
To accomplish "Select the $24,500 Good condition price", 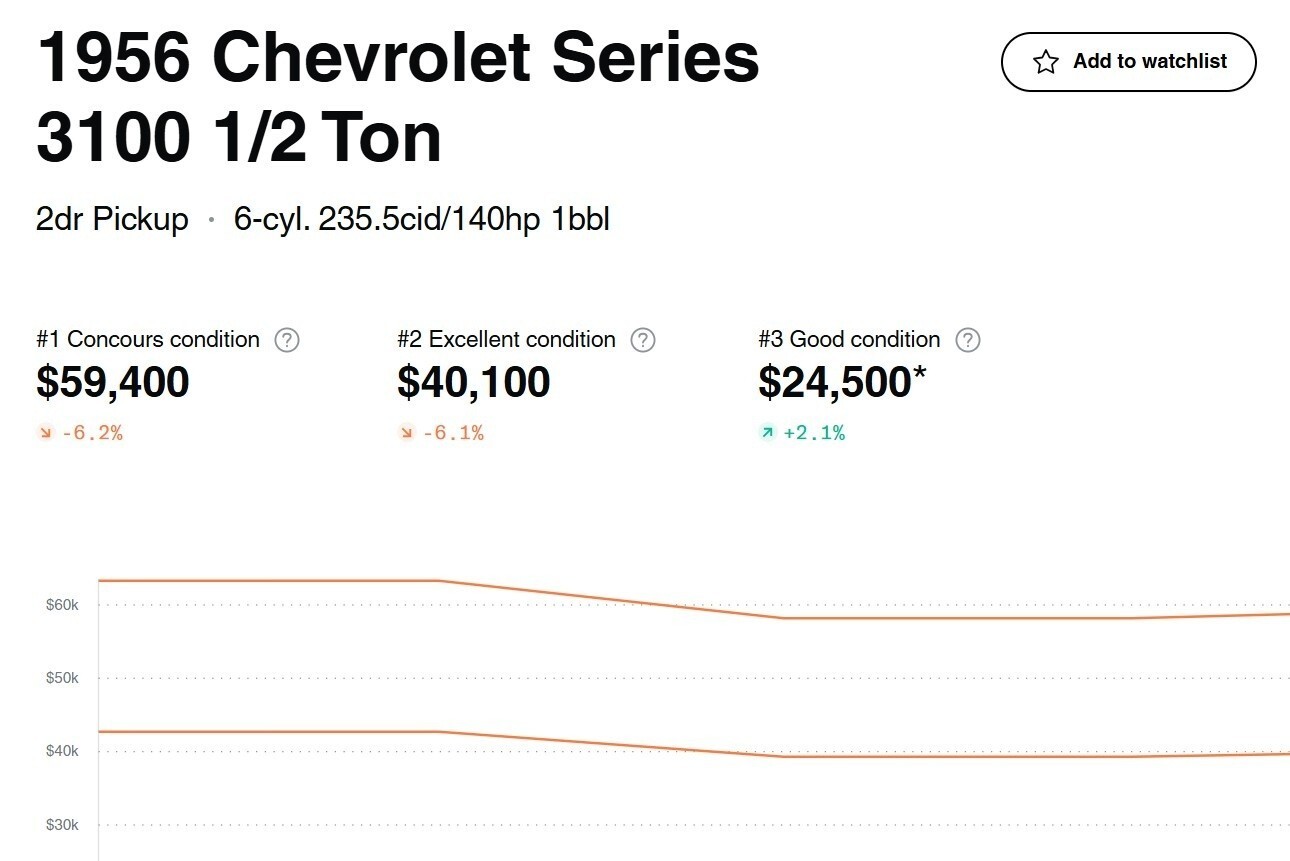I will coord(835,382).
